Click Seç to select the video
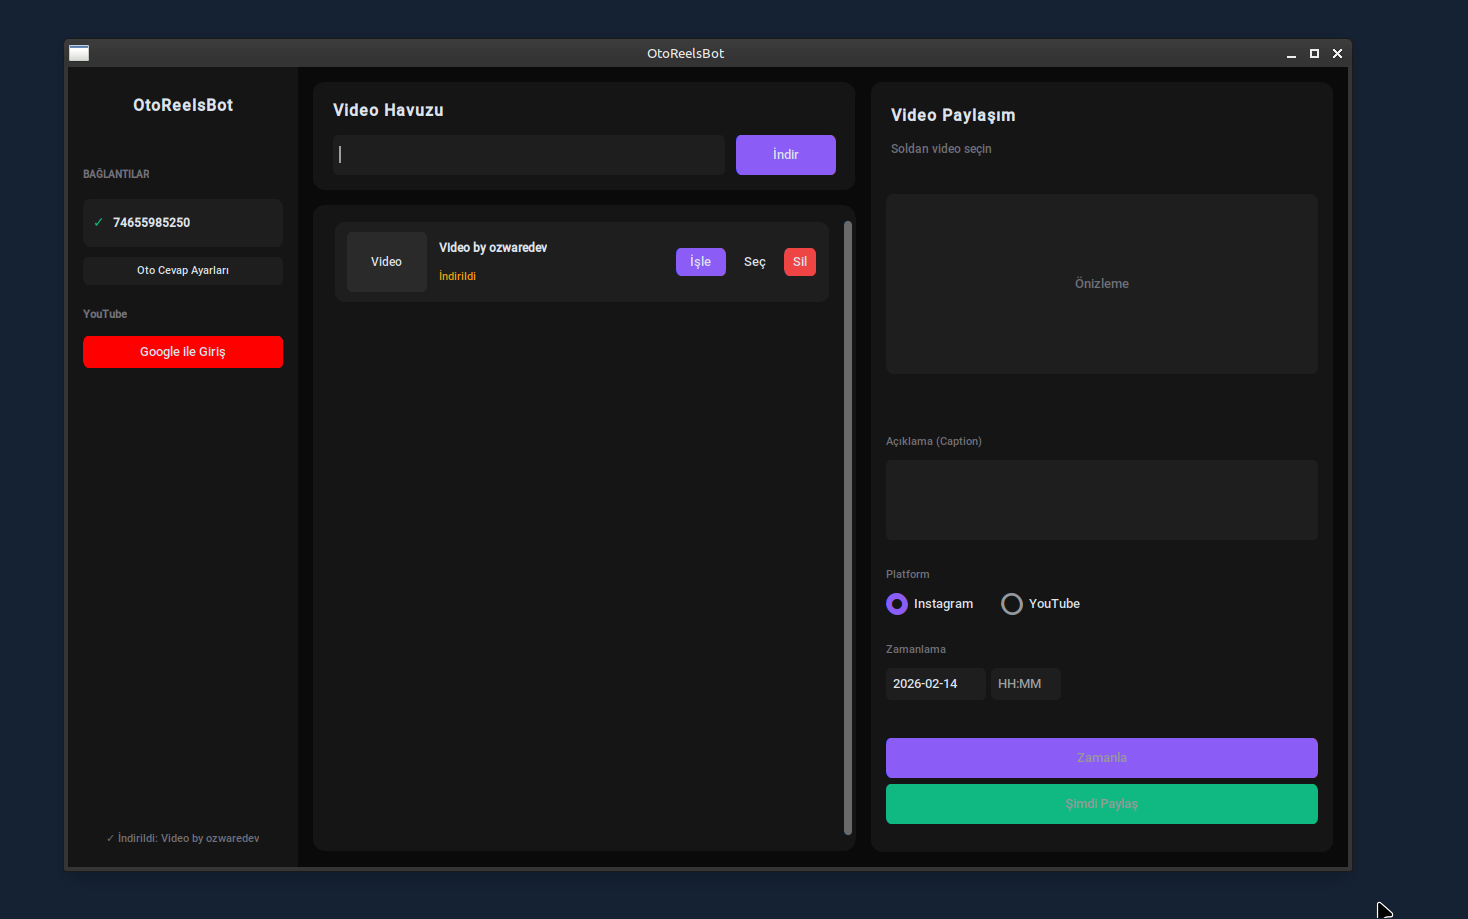Image resolution: width=1468 pixels, height=919 pixels. (754, 262)
